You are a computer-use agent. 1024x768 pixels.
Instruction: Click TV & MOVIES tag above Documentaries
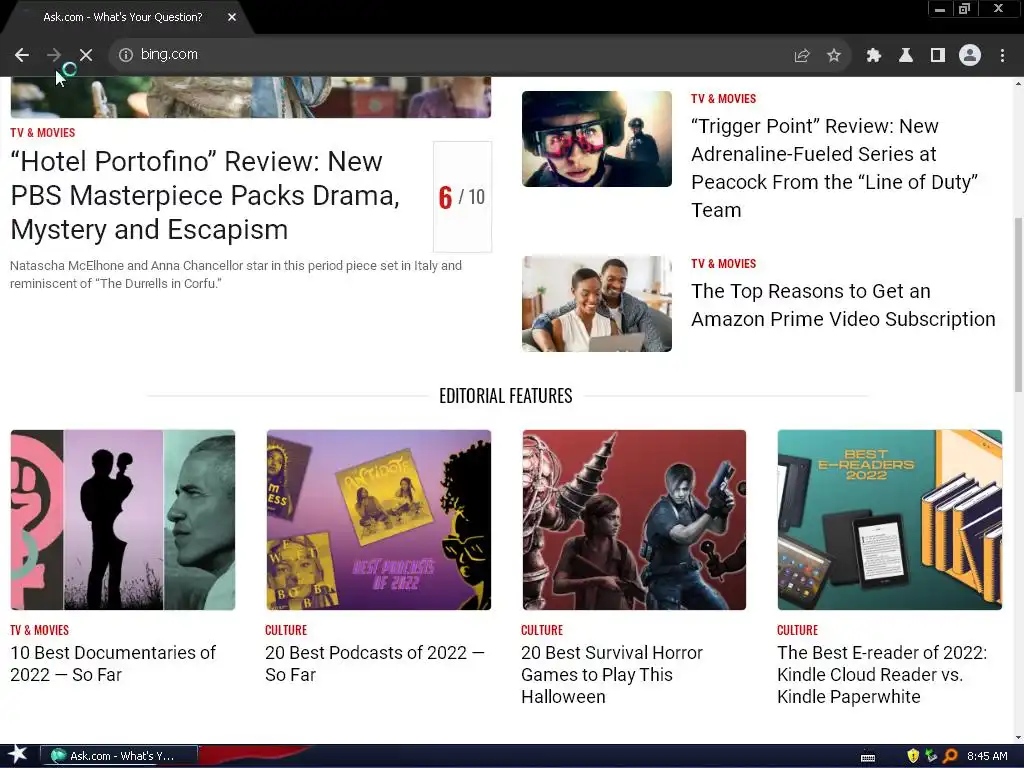pyautogui.click(x=39, y=630)
